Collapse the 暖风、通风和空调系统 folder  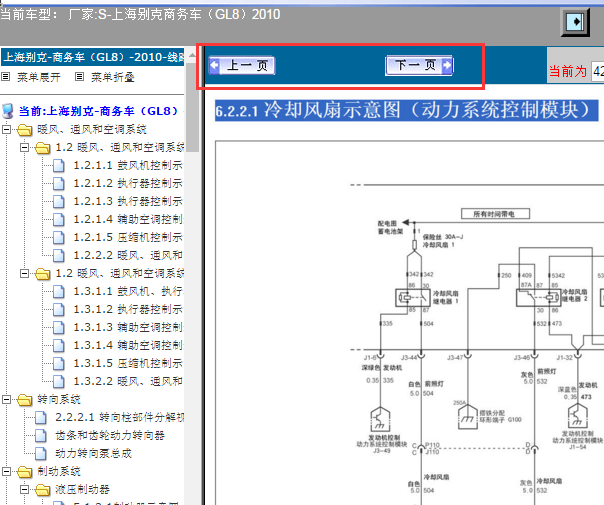tap(7, 129)
